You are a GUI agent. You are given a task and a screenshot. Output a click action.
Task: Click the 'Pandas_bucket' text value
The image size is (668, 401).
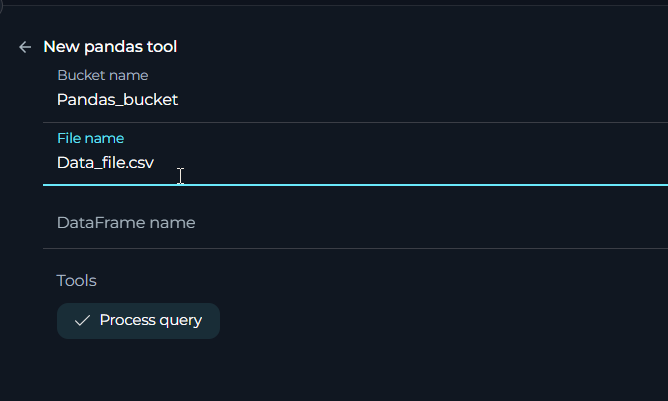click(117, 100)
